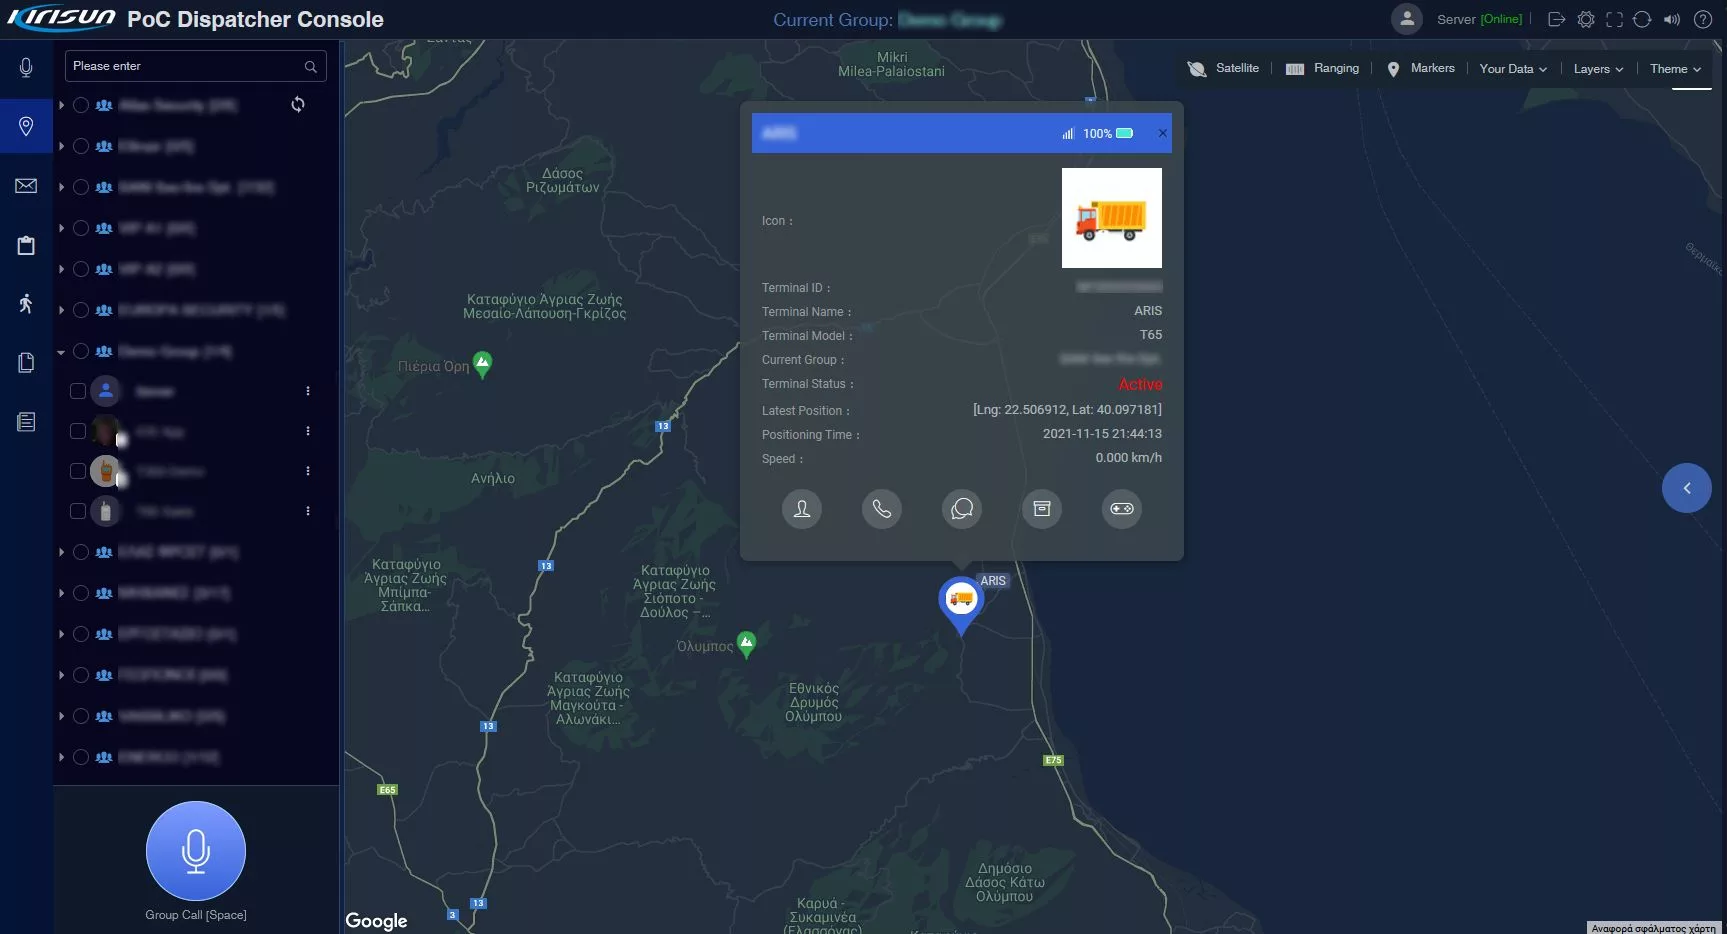
Task: Open the Layers dropdown
Action: [x=1598, y=69]
